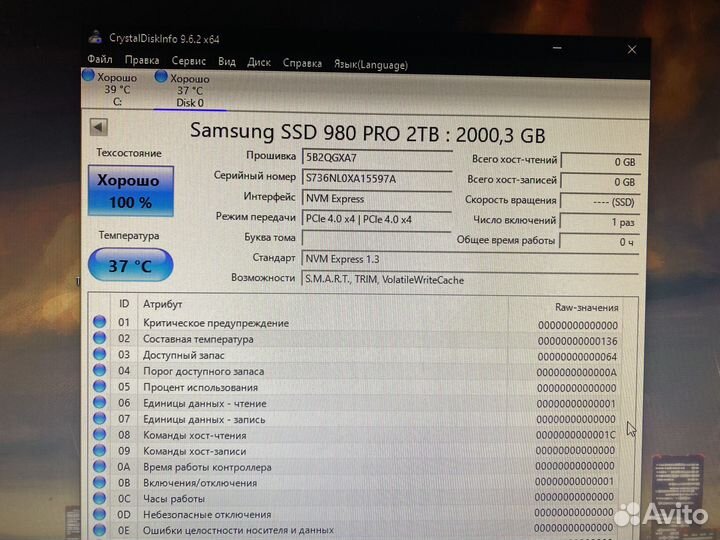Click status orb for 0E Ошибки целостности носителя

[x=100, y=529]
